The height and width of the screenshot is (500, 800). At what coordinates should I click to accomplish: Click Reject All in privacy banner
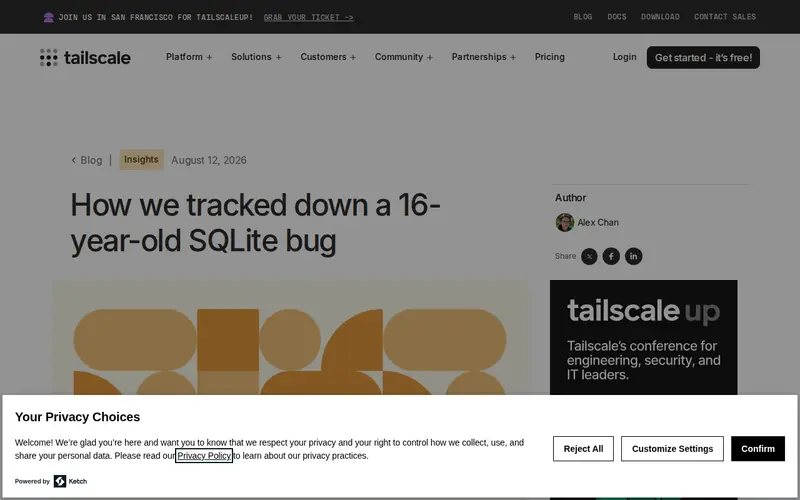[583, 449]
